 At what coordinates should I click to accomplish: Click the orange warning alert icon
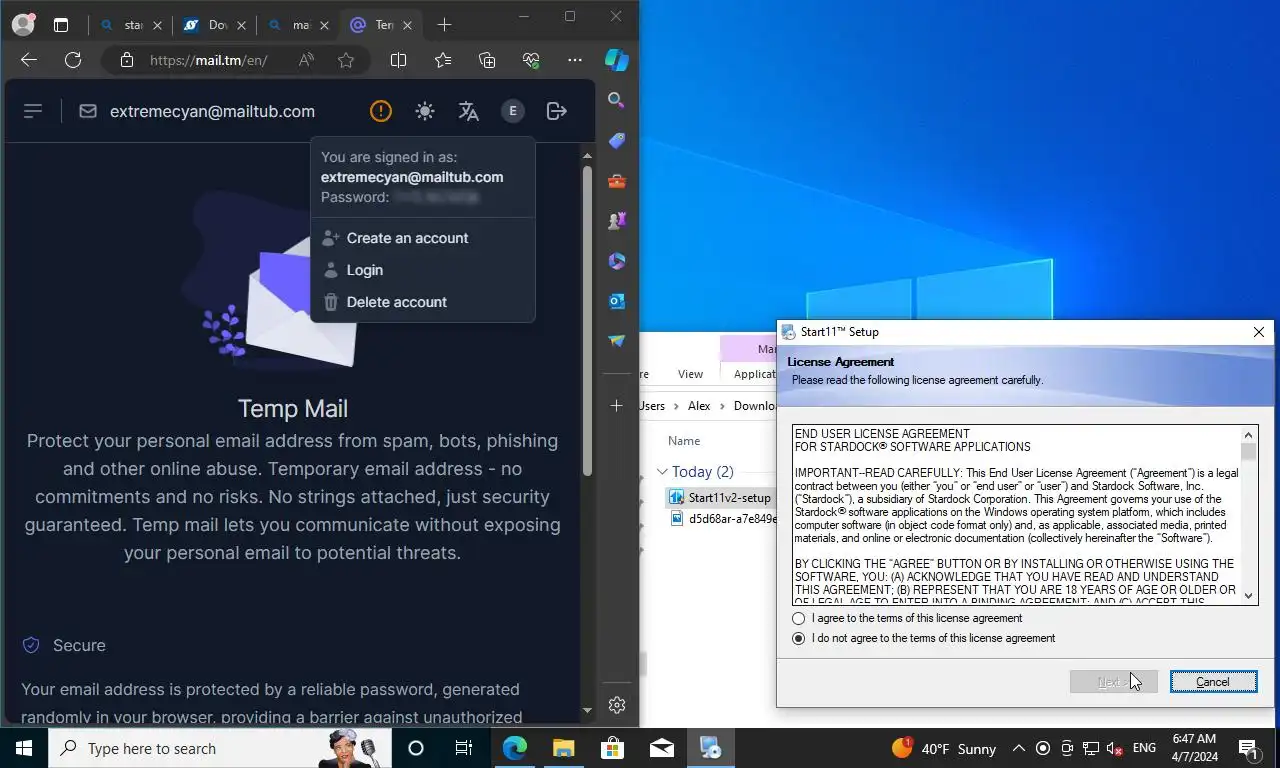click(x=380, y=111)
